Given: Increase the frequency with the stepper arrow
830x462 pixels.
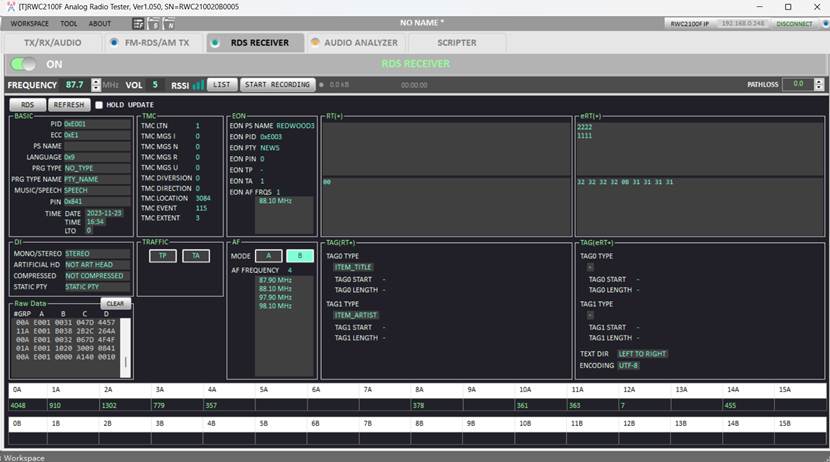Looking at the screenshot, I should pyautogui.click(x=96, y=81).
